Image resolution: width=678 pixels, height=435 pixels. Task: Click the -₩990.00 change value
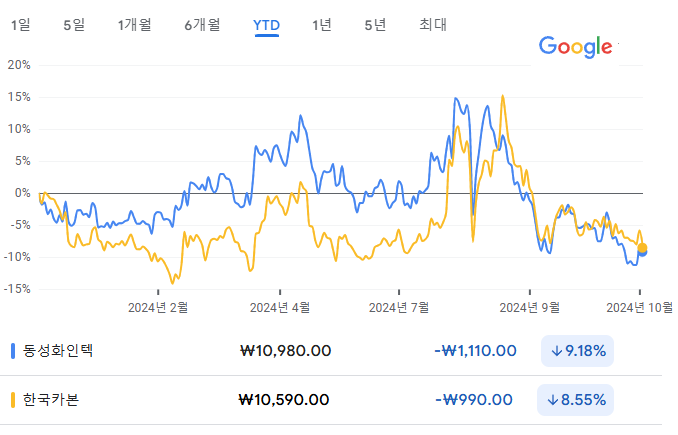click(474, 400)
